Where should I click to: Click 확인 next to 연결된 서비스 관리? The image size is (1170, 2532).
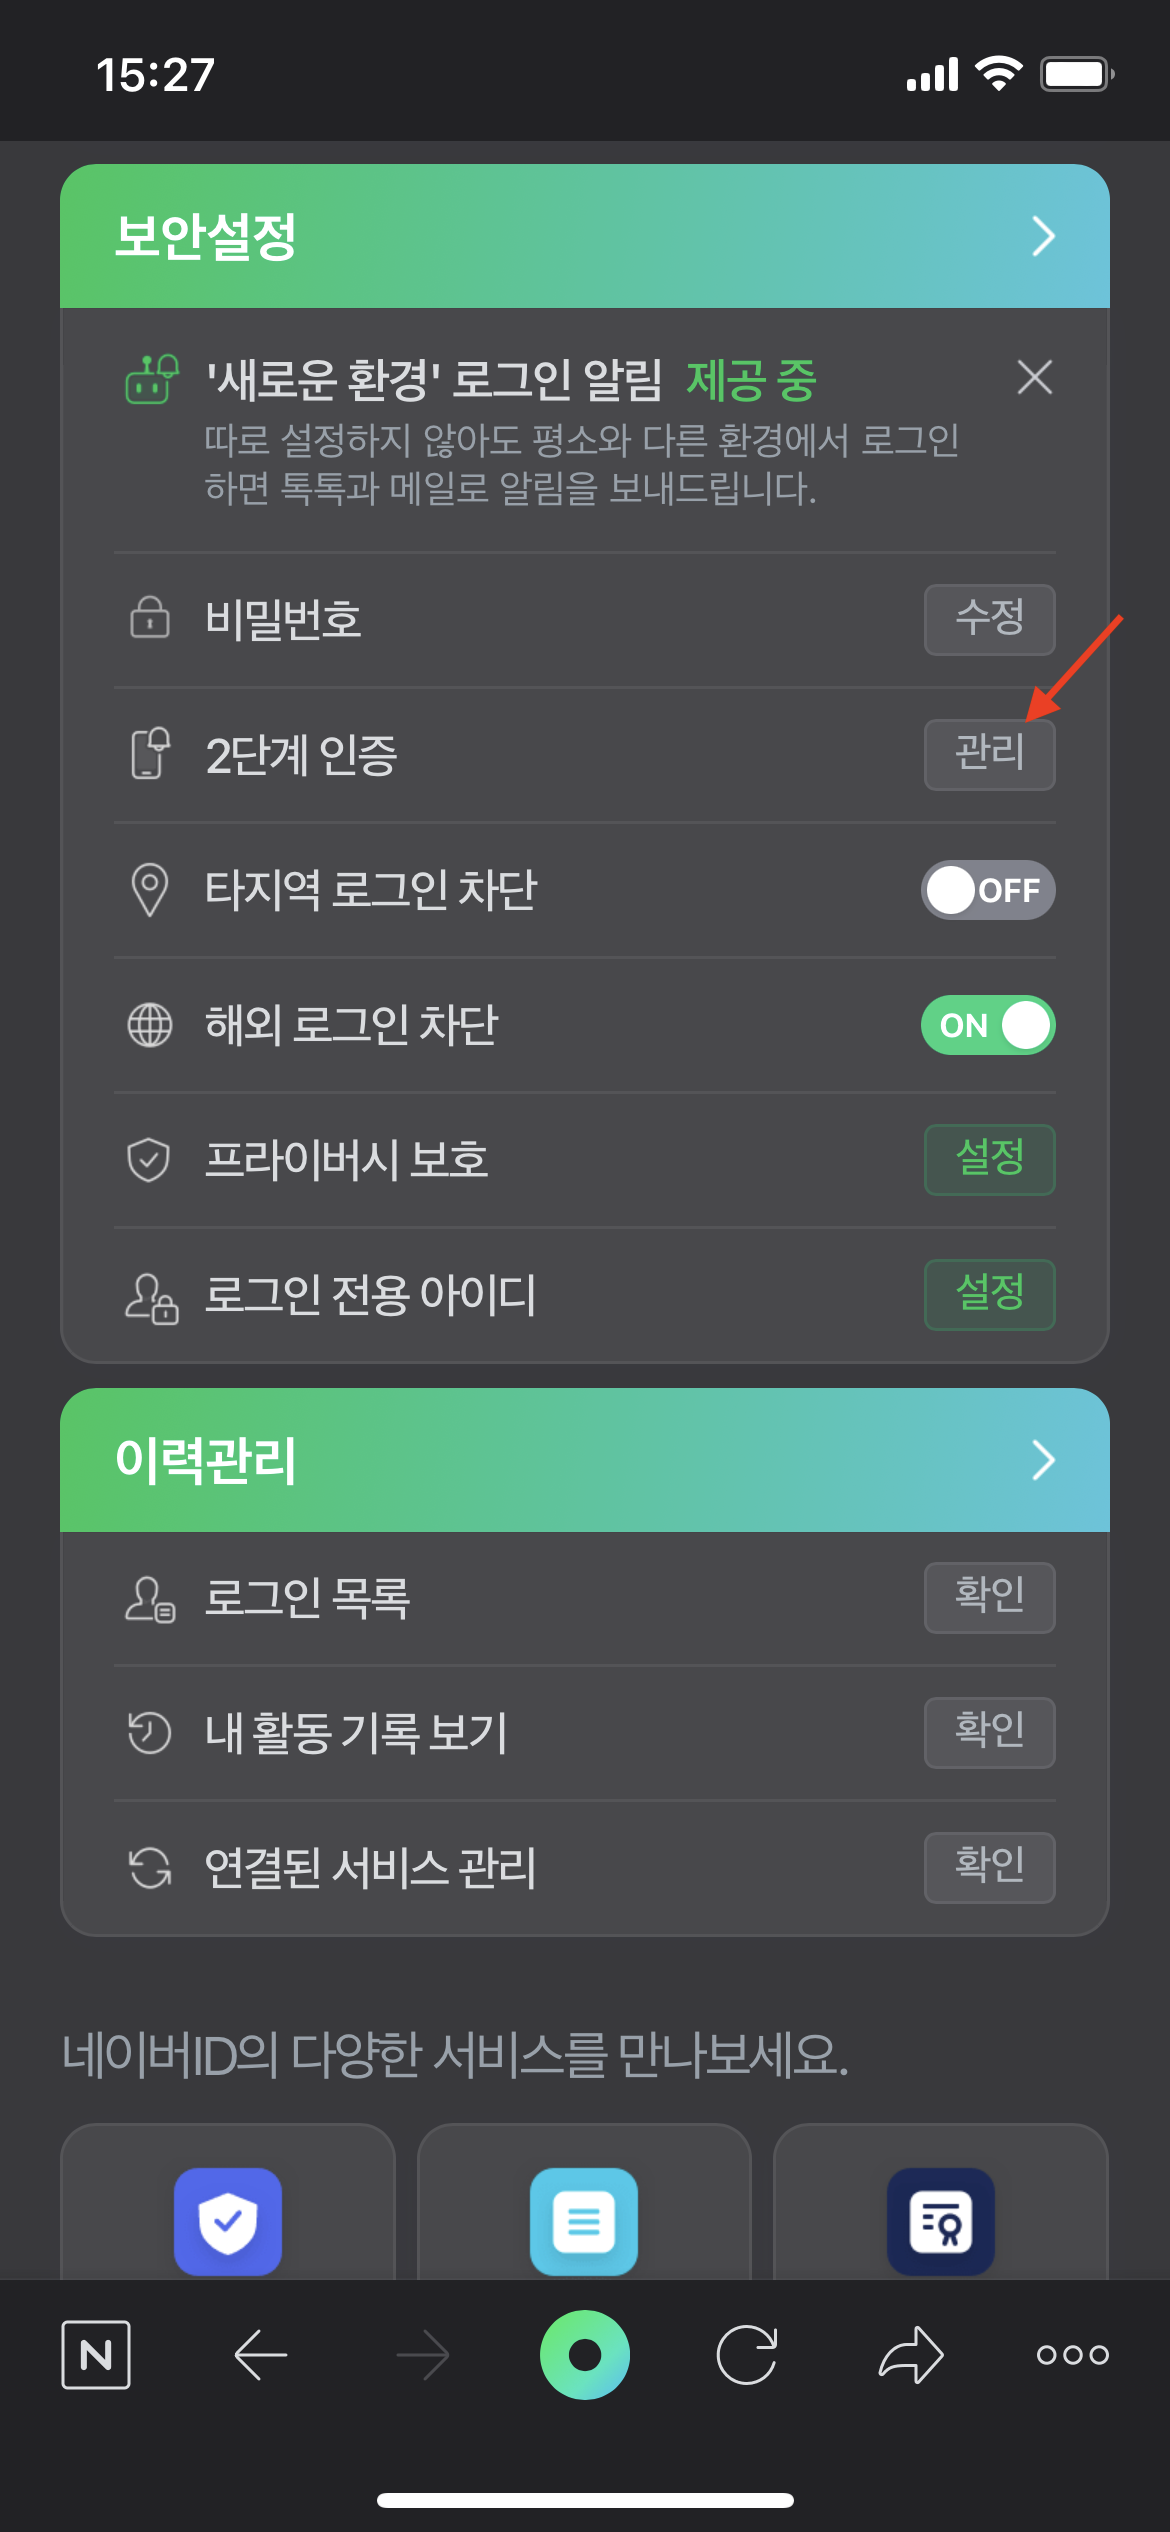989,1867
